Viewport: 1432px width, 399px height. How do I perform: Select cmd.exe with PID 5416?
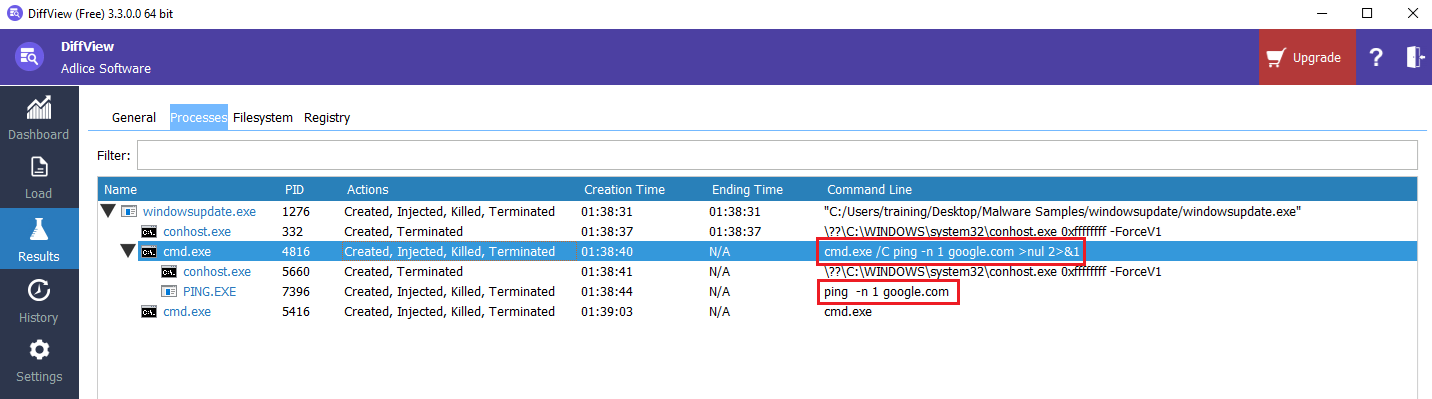point(757,311)
